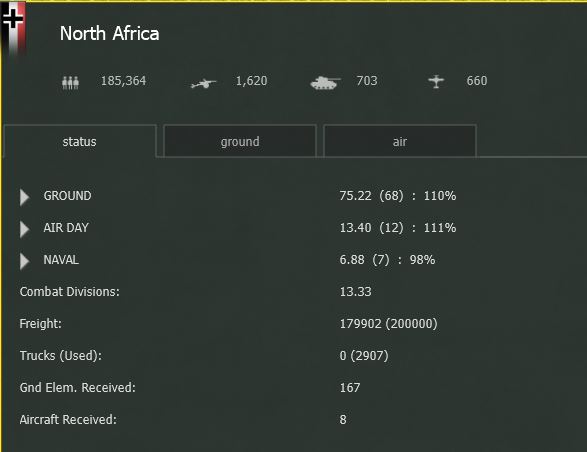Expand the NAVAL row triangle
587x452 pixels.
point(24,261)
